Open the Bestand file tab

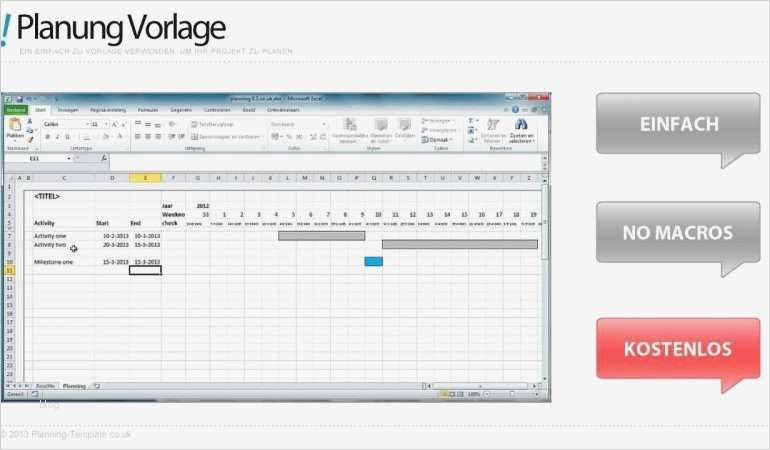16,110
